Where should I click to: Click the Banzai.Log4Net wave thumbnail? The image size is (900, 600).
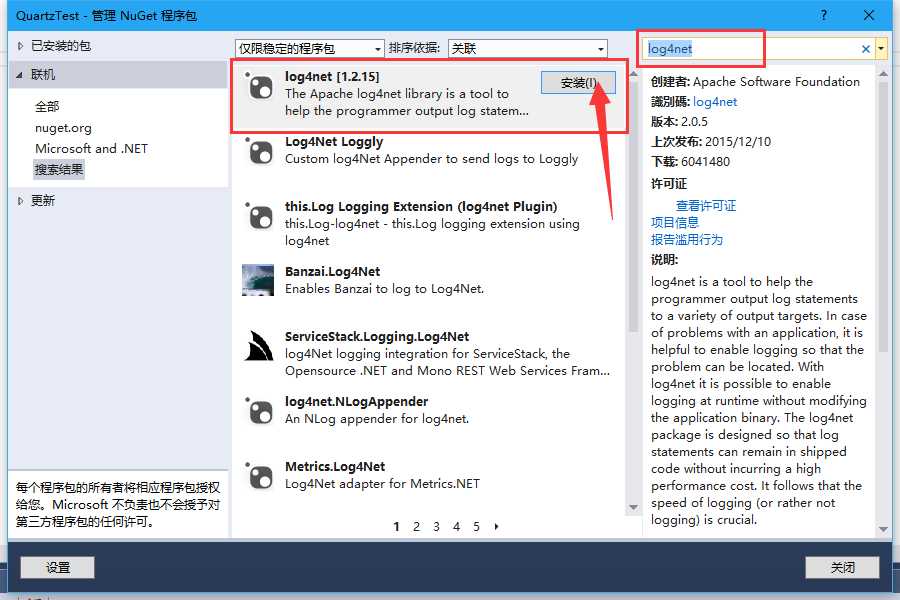pos(258,280)
